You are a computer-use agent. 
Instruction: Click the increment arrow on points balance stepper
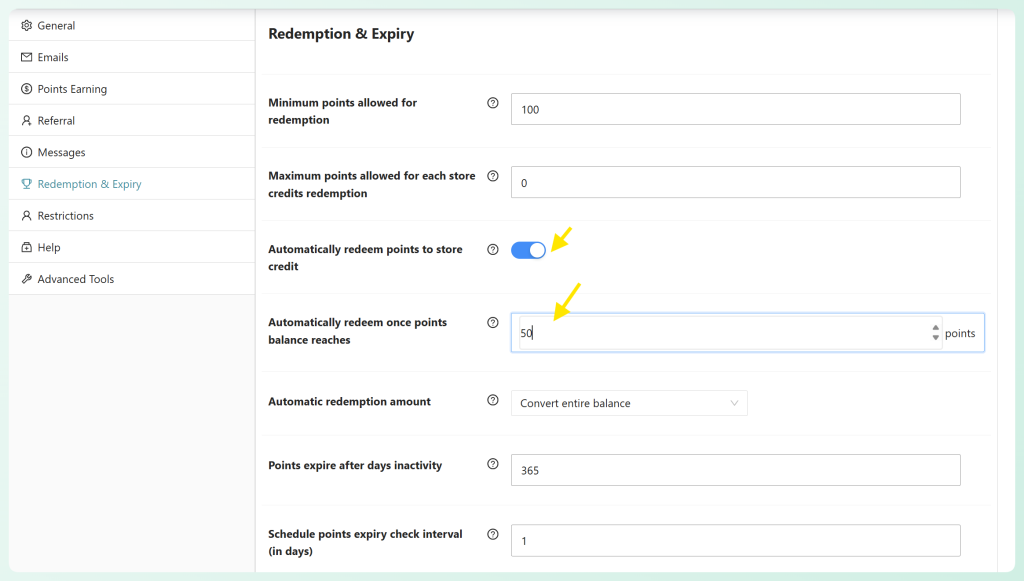coord(936,328)
